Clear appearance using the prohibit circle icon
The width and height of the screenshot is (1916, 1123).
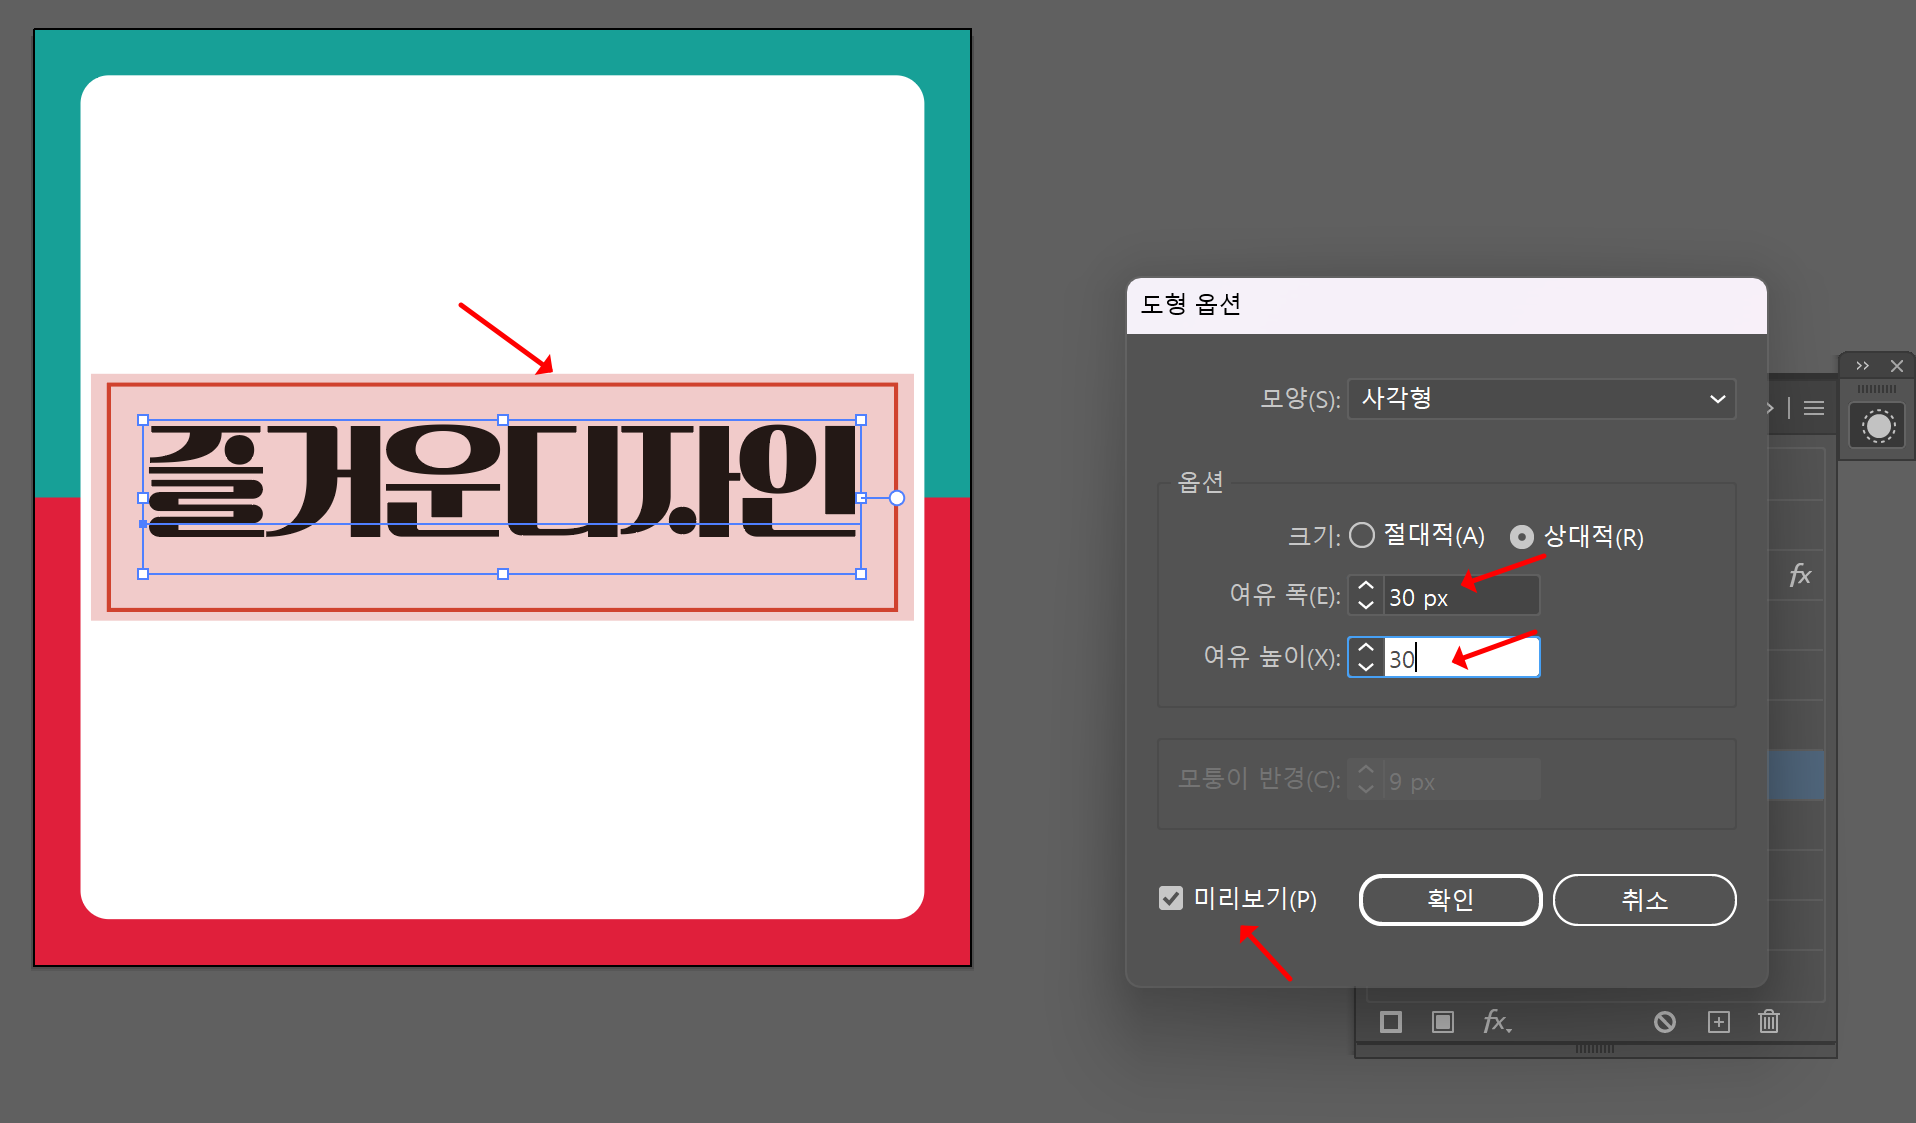pyautogui.click(x=1664, y=1021)
